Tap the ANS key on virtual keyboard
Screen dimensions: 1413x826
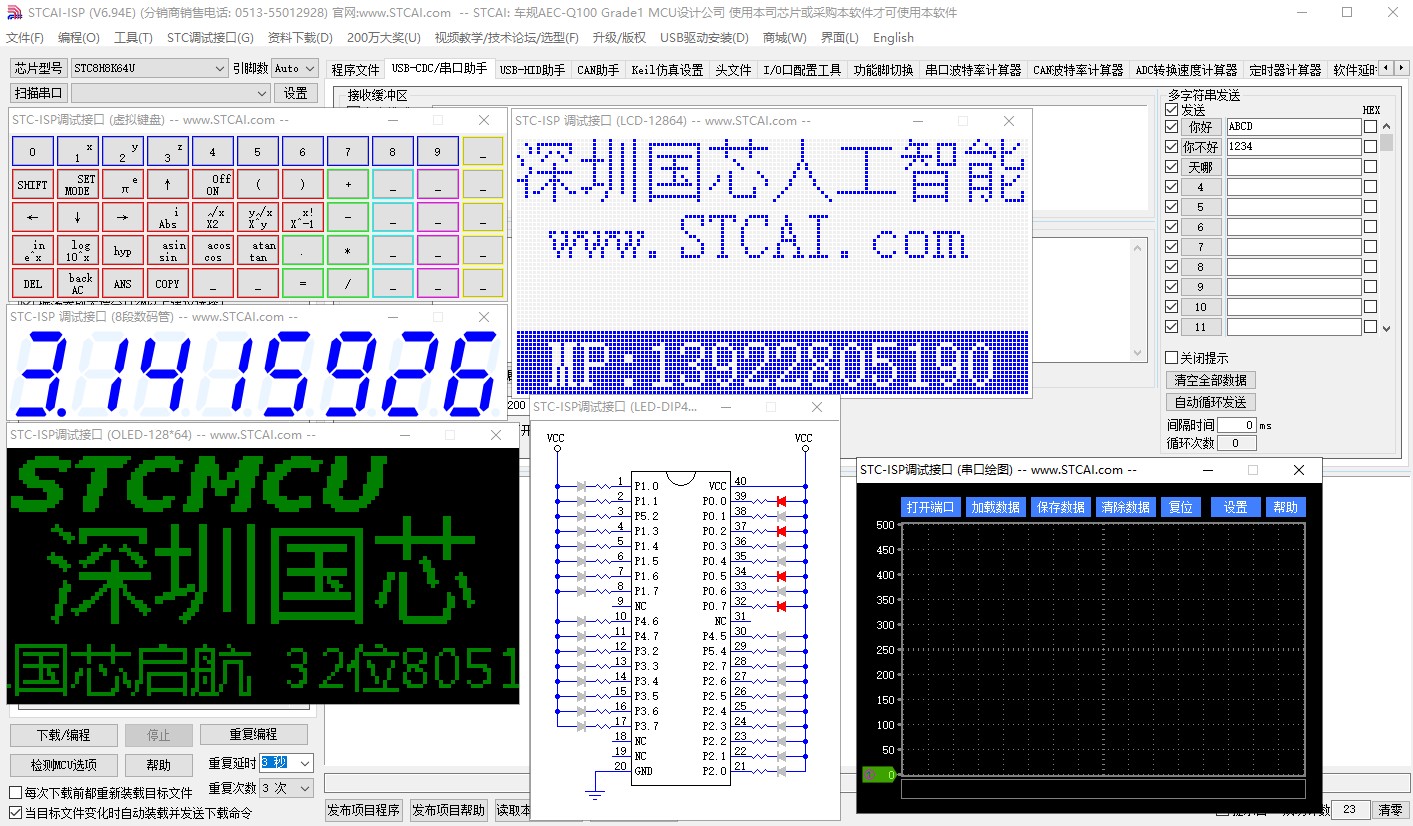122,284
